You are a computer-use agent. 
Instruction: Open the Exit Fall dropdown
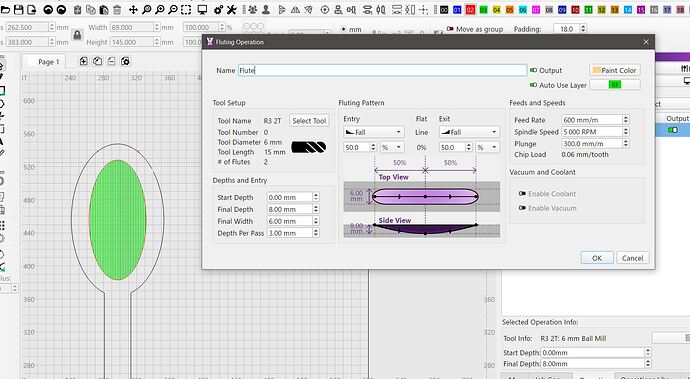click(x=469, y=132)
